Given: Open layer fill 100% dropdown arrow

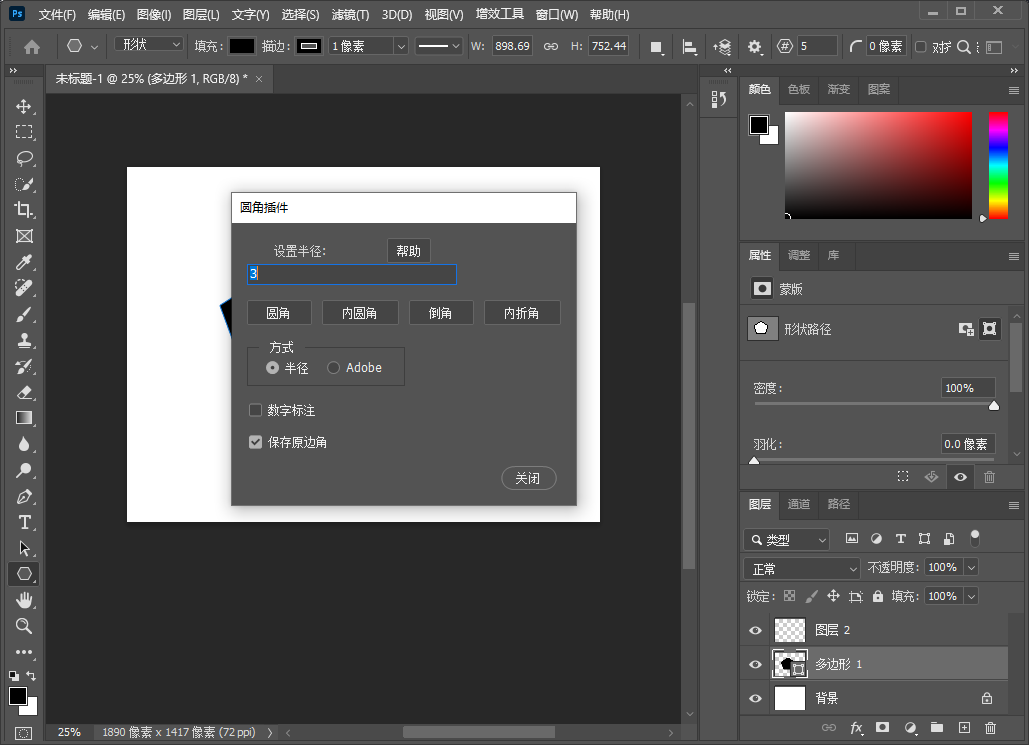Looking at the screenshot, I should [972, 596].
